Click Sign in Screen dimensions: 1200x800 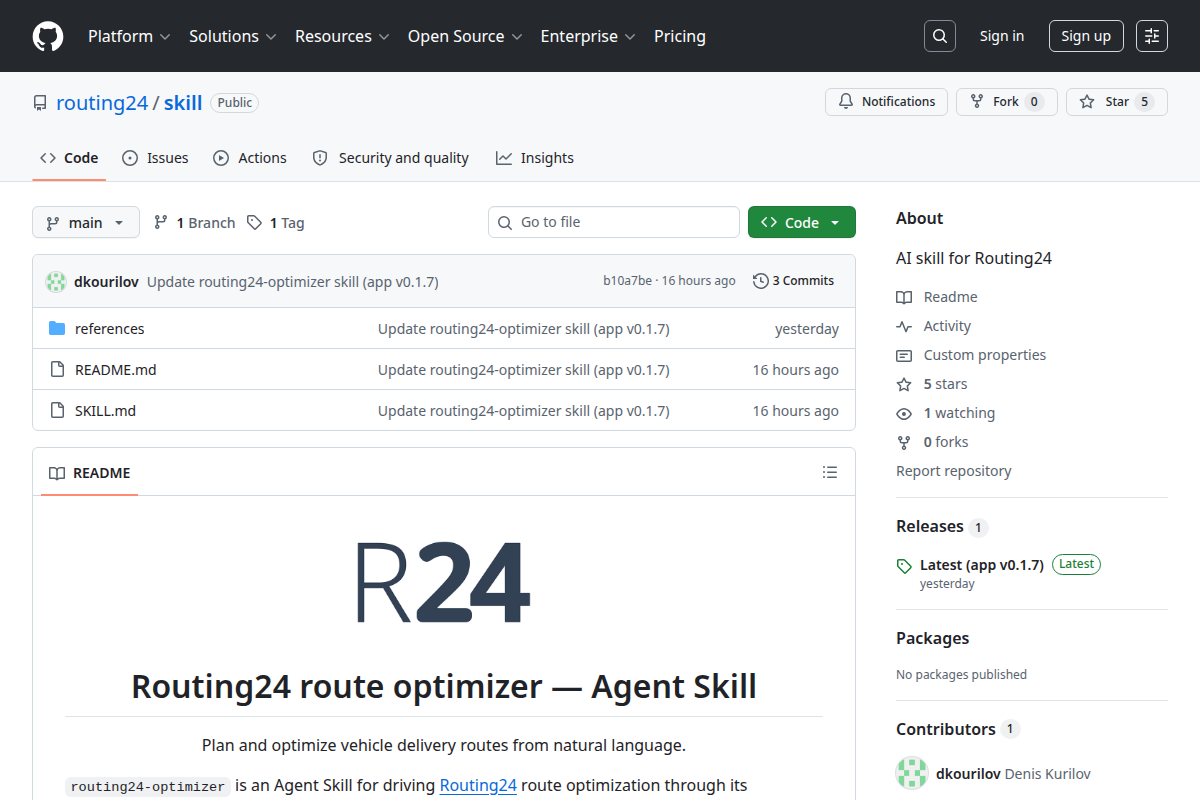coord(1002,36)
